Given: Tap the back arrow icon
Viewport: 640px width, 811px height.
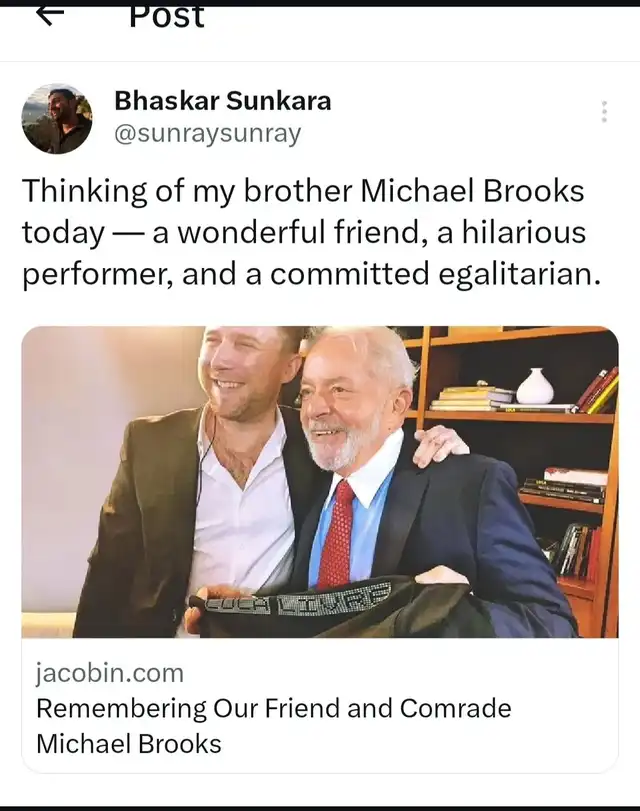Looking at the screenshot, I should click(x=50, y=16).
